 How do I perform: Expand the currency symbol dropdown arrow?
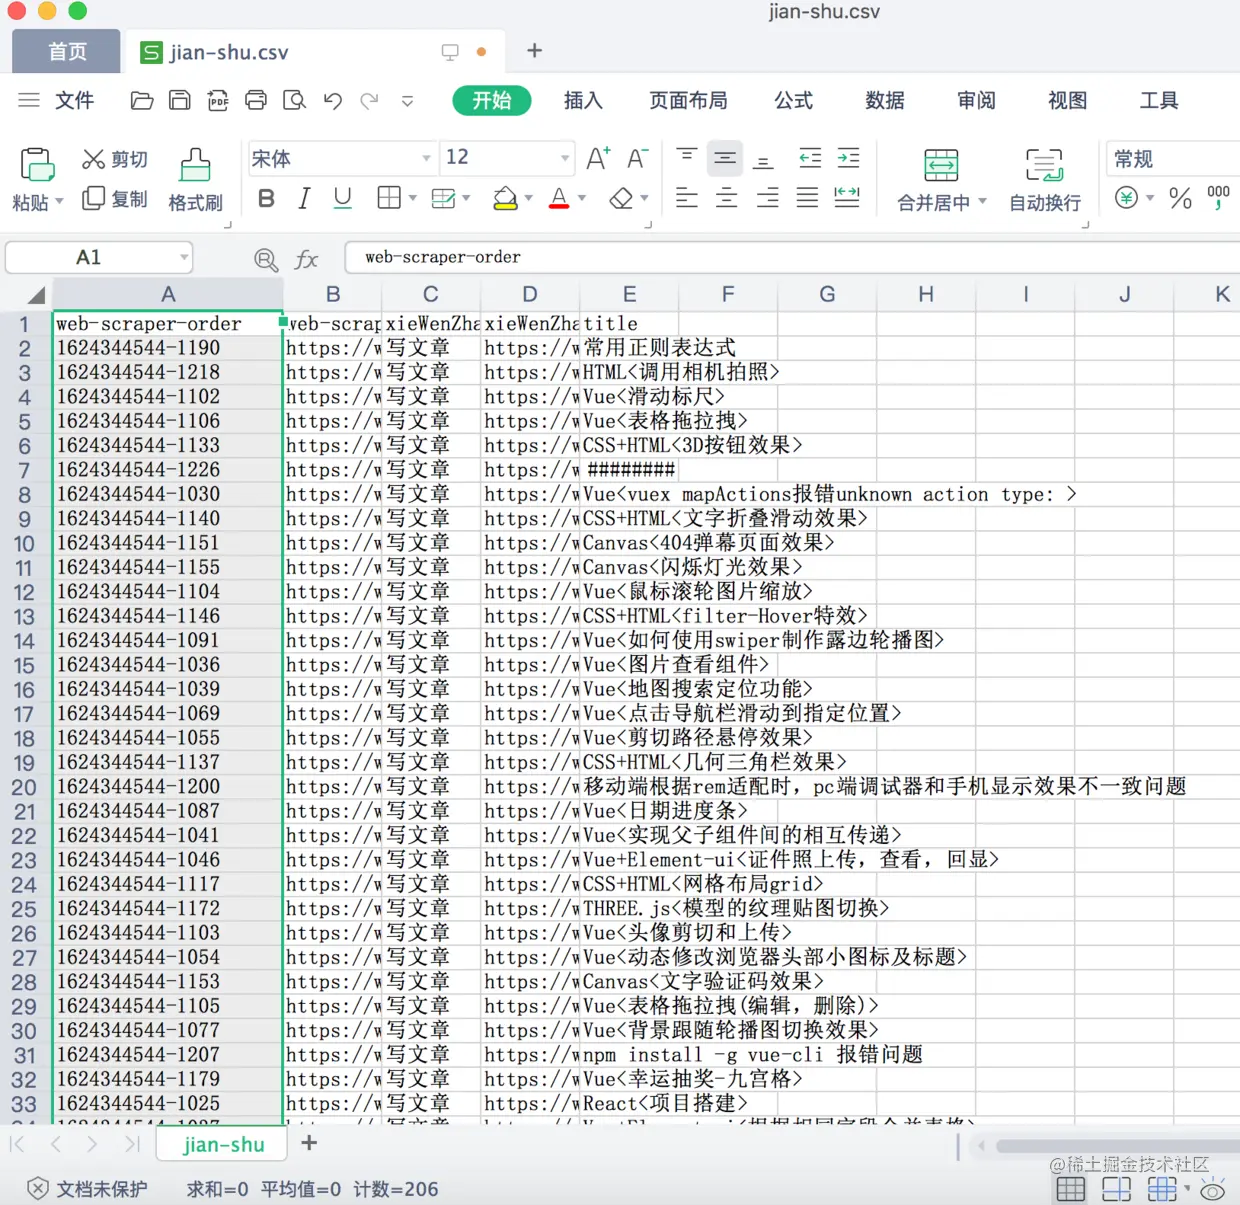click(x=1150, y=198)
